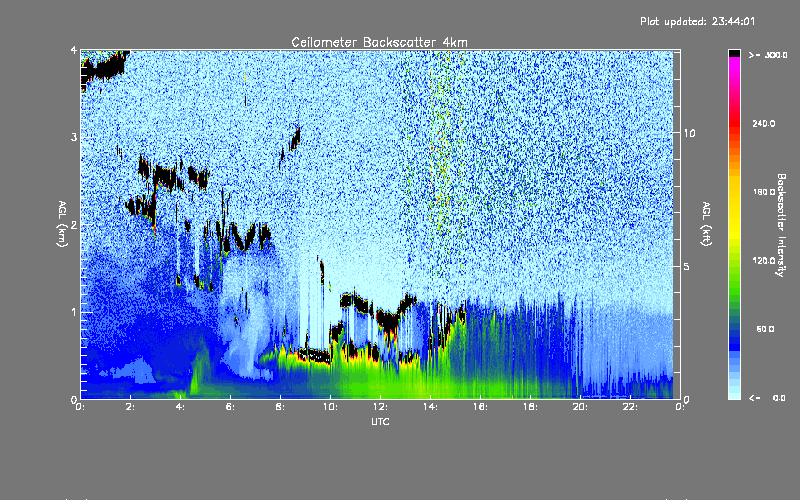Click the '20:' UTC hour tick
Viewport: 800px width, 500px height.
tap(580, 407)
